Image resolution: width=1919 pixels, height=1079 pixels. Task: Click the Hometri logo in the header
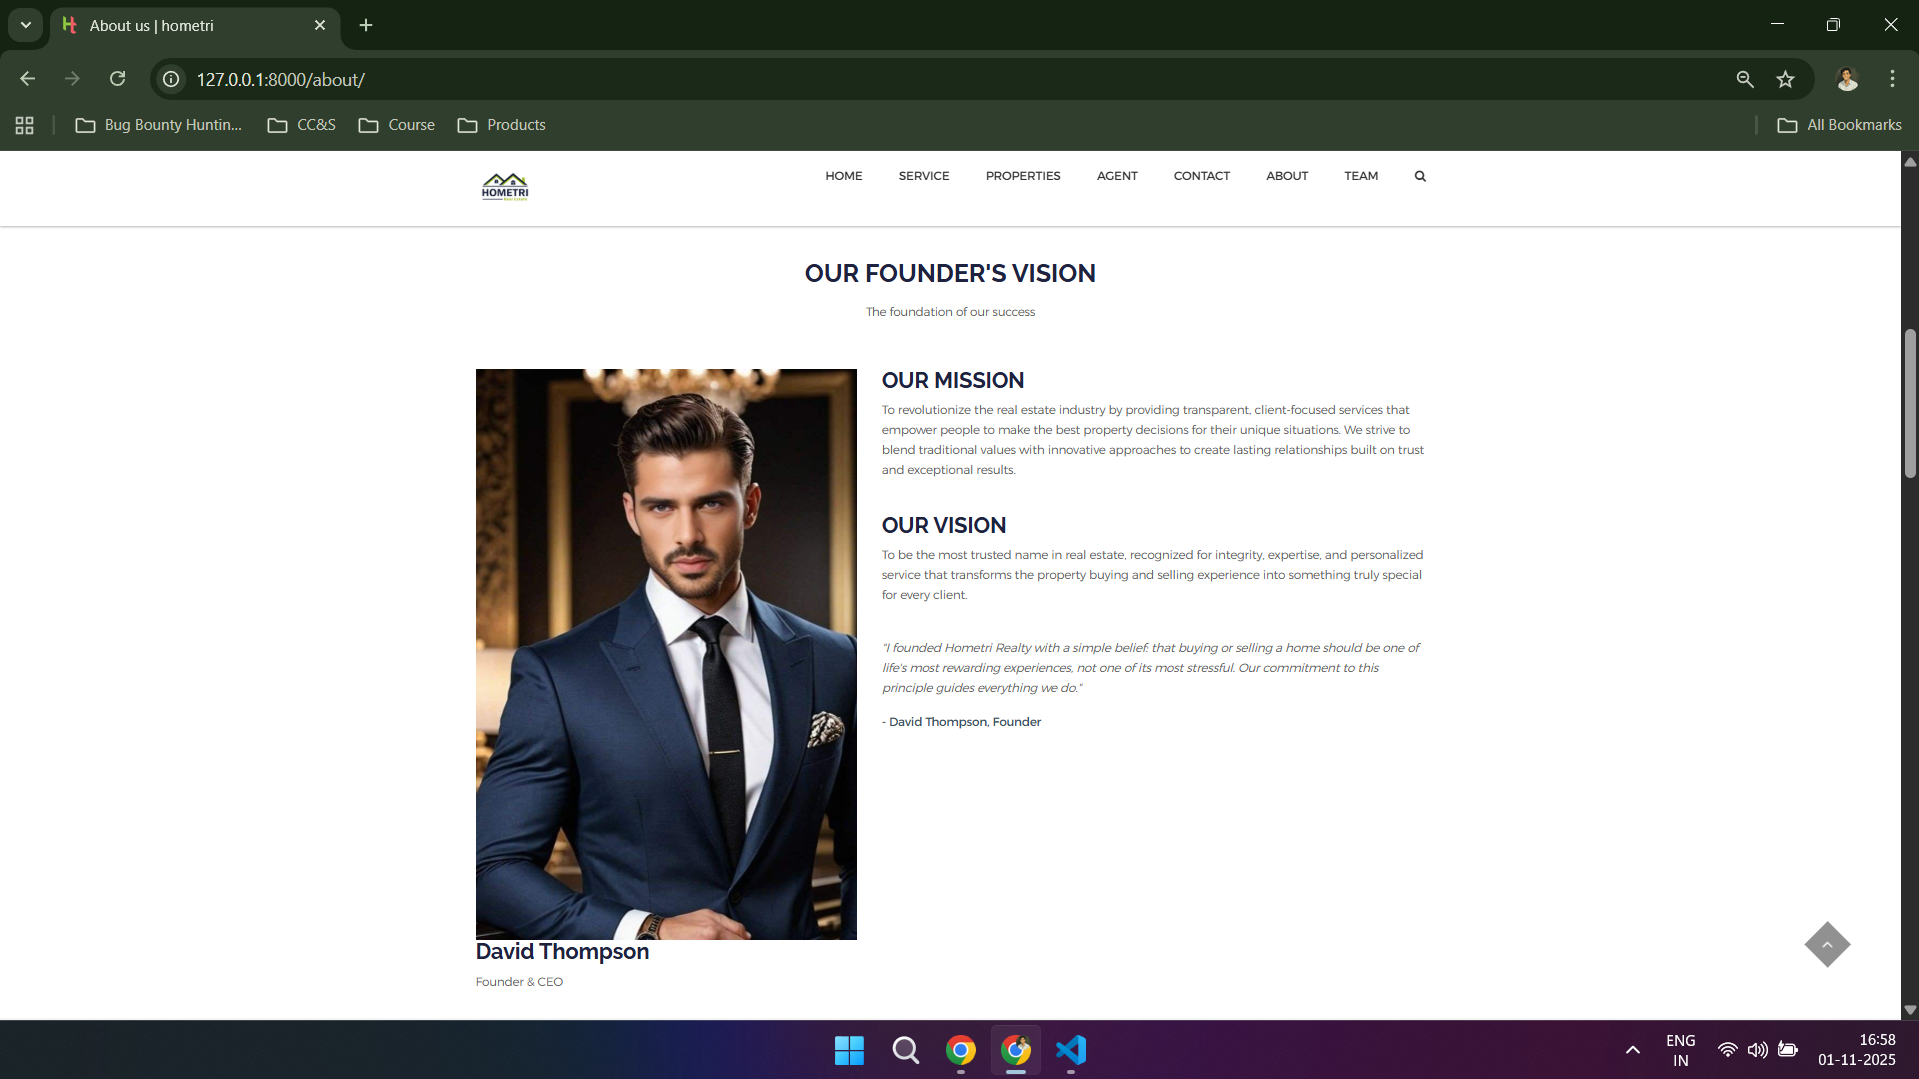[505, 187]
